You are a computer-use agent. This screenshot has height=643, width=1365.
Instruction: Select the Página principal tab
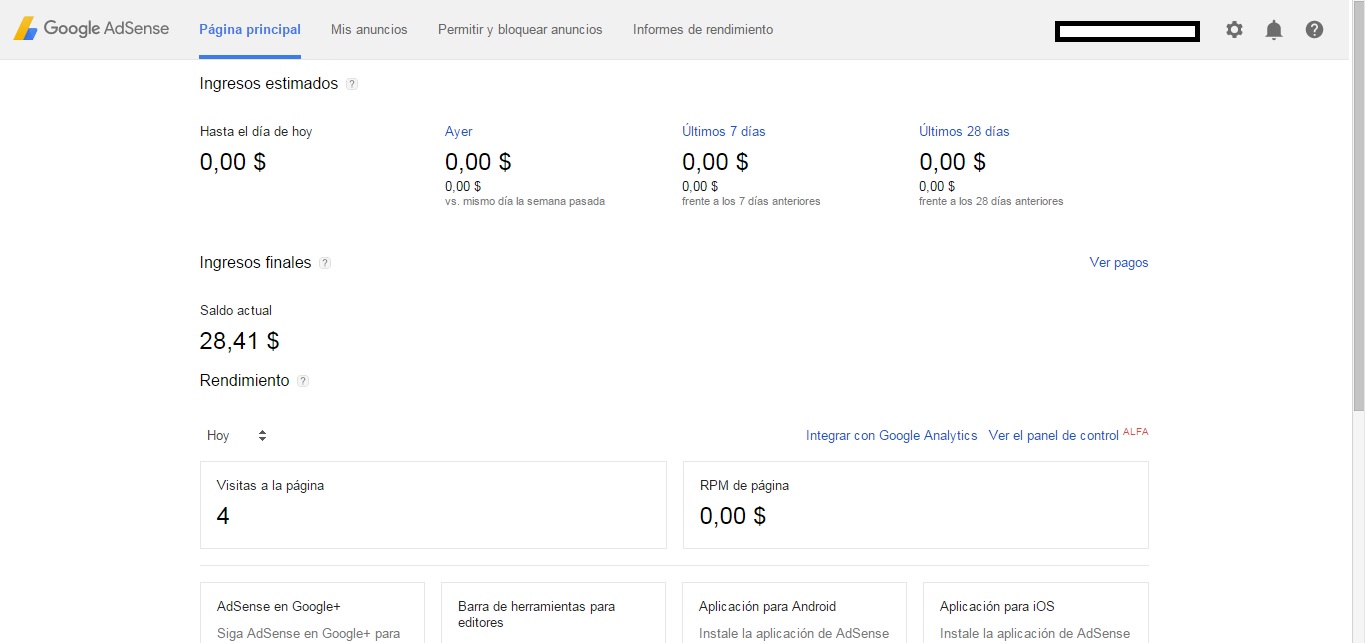click(250, 30)
